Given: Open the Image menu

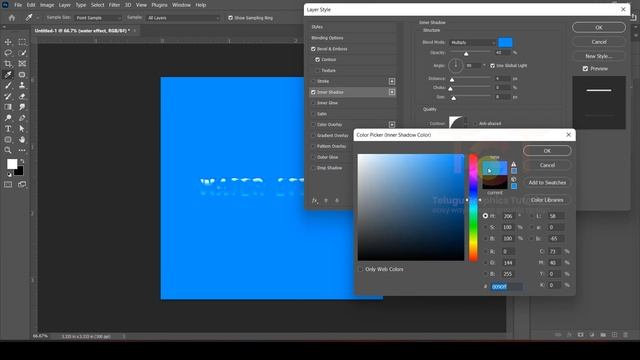Looking at the screenshot, I should click(47, 5).
